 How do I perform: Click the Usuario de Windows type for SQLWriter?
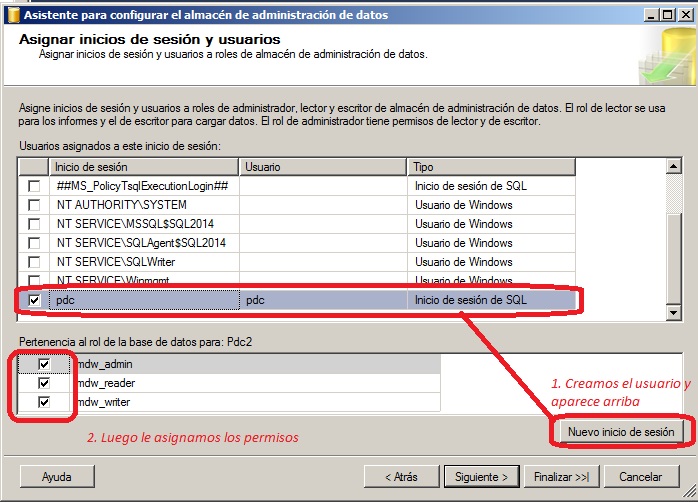[x=463, y=262]
